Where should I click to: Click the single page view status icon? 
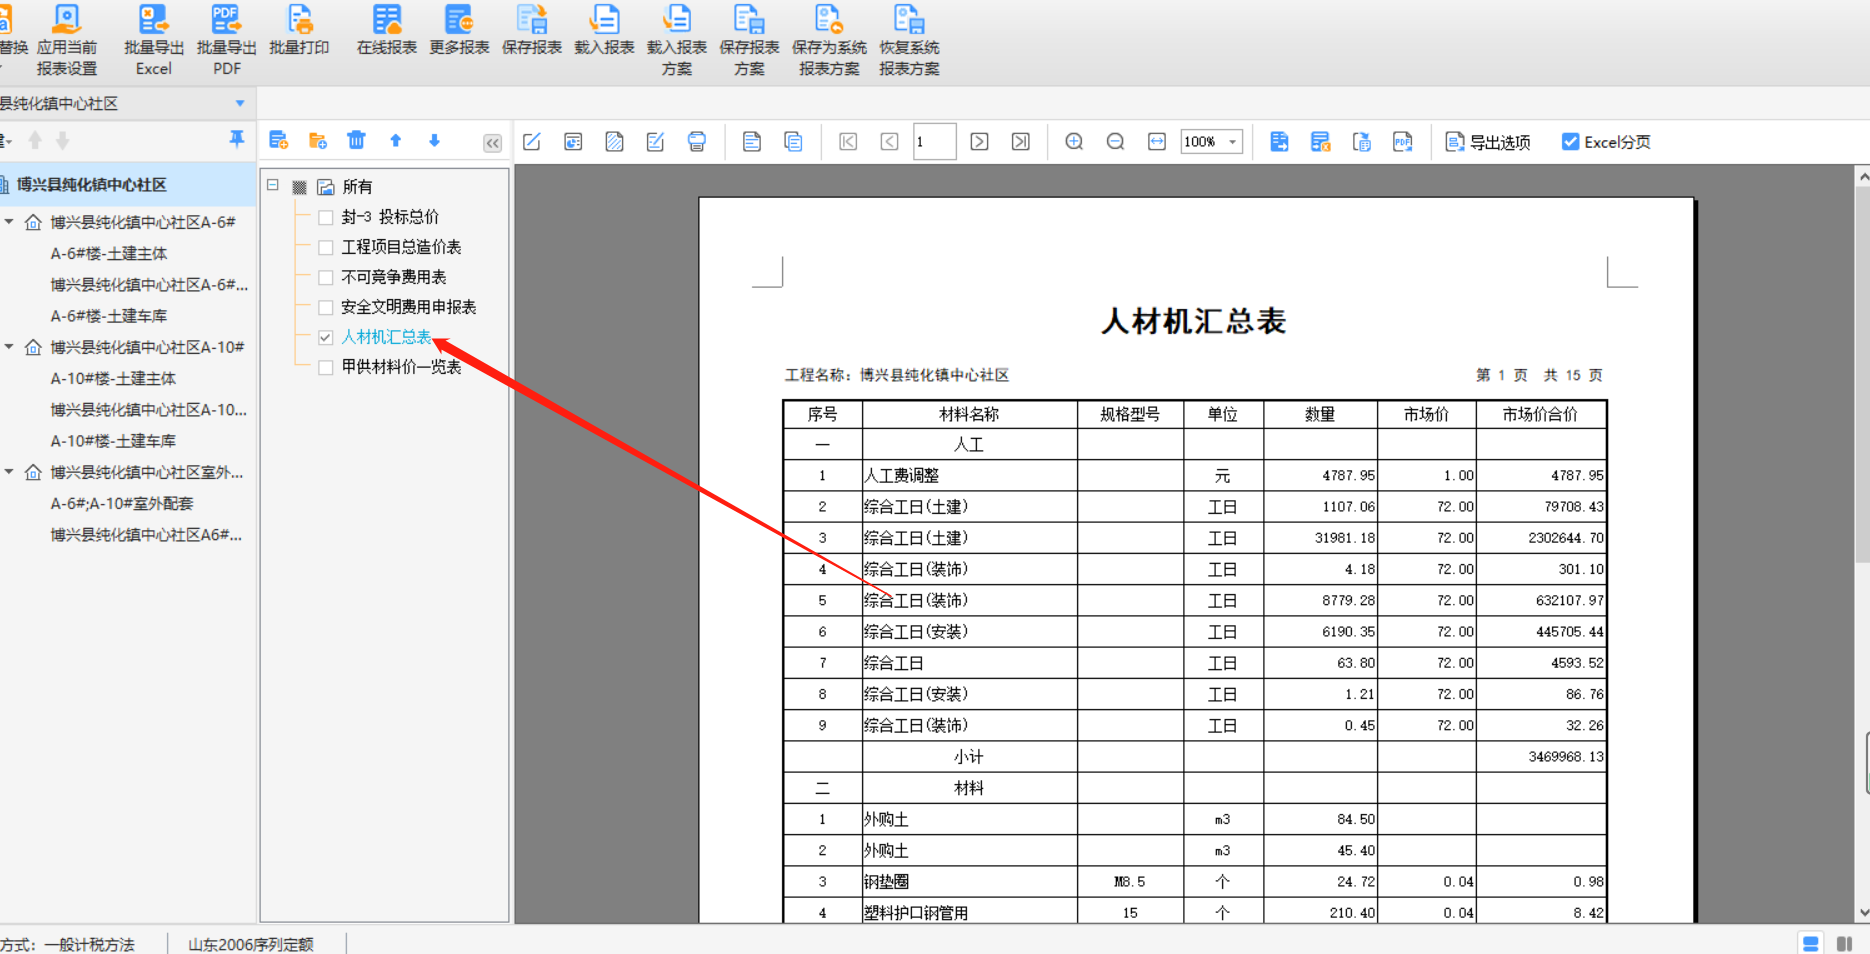(1811, 943)
